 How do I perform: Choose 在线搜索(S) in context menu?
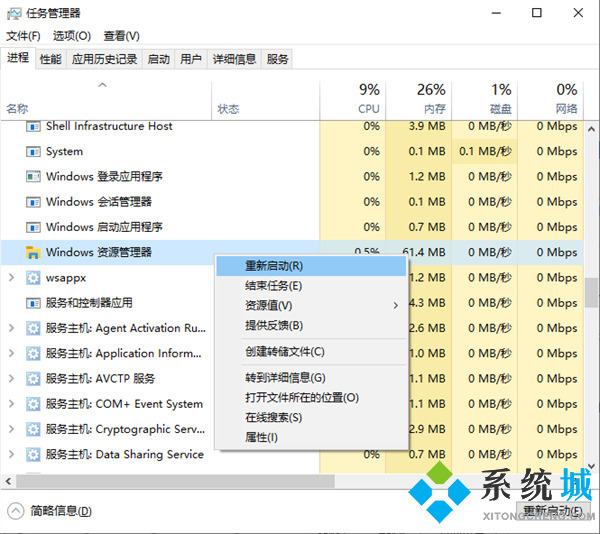311,418
